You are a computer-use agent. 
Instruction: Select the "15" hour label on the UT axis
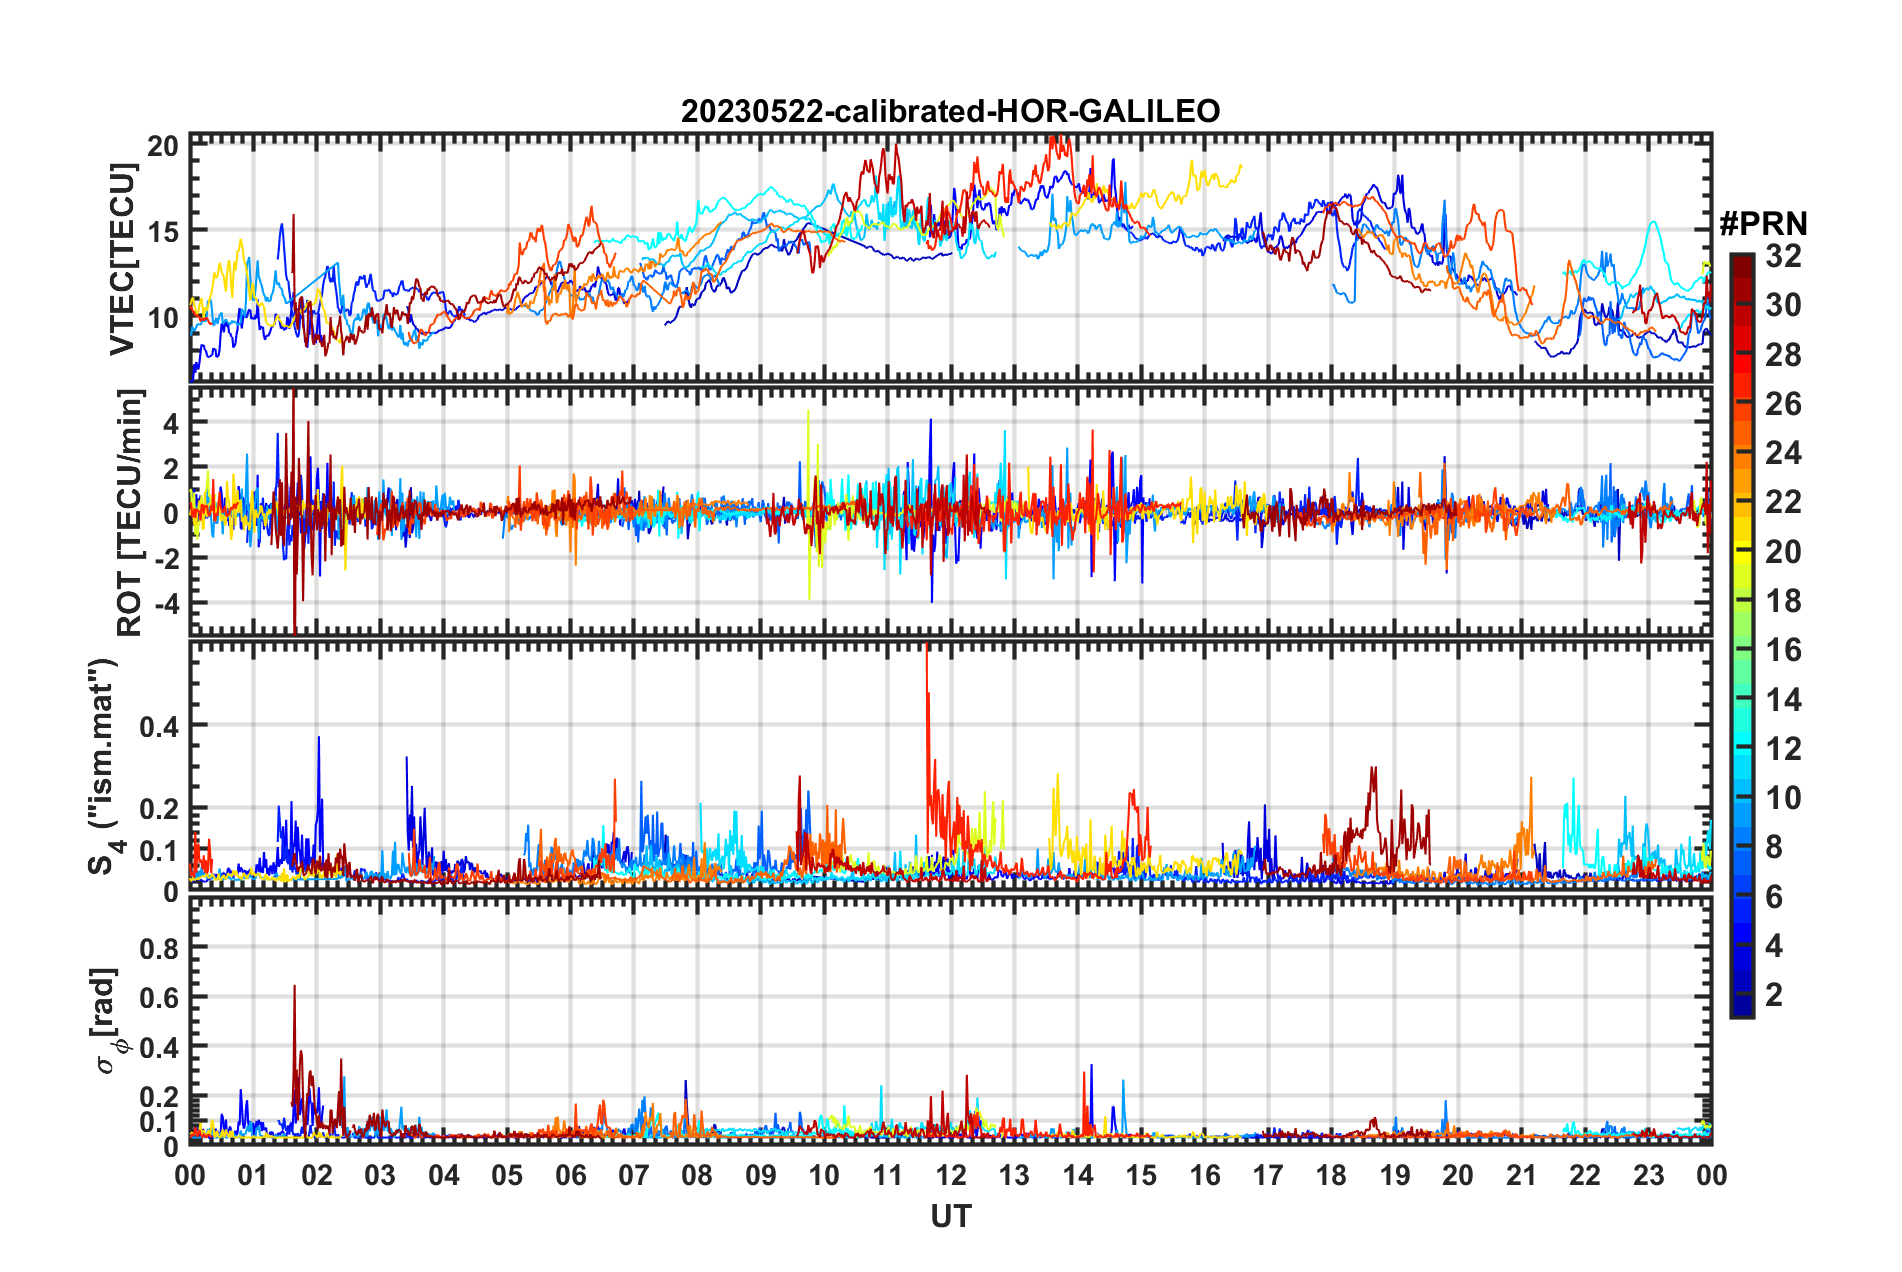tap(1141, 1175)
